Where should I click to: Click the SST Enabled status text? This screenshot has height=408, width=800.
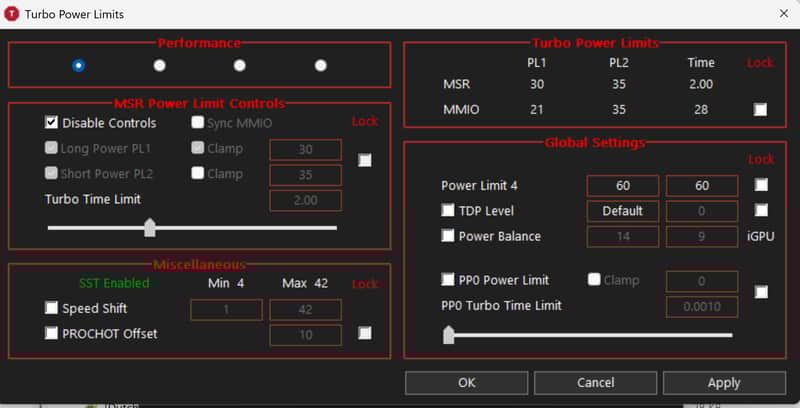pos(114,283)
